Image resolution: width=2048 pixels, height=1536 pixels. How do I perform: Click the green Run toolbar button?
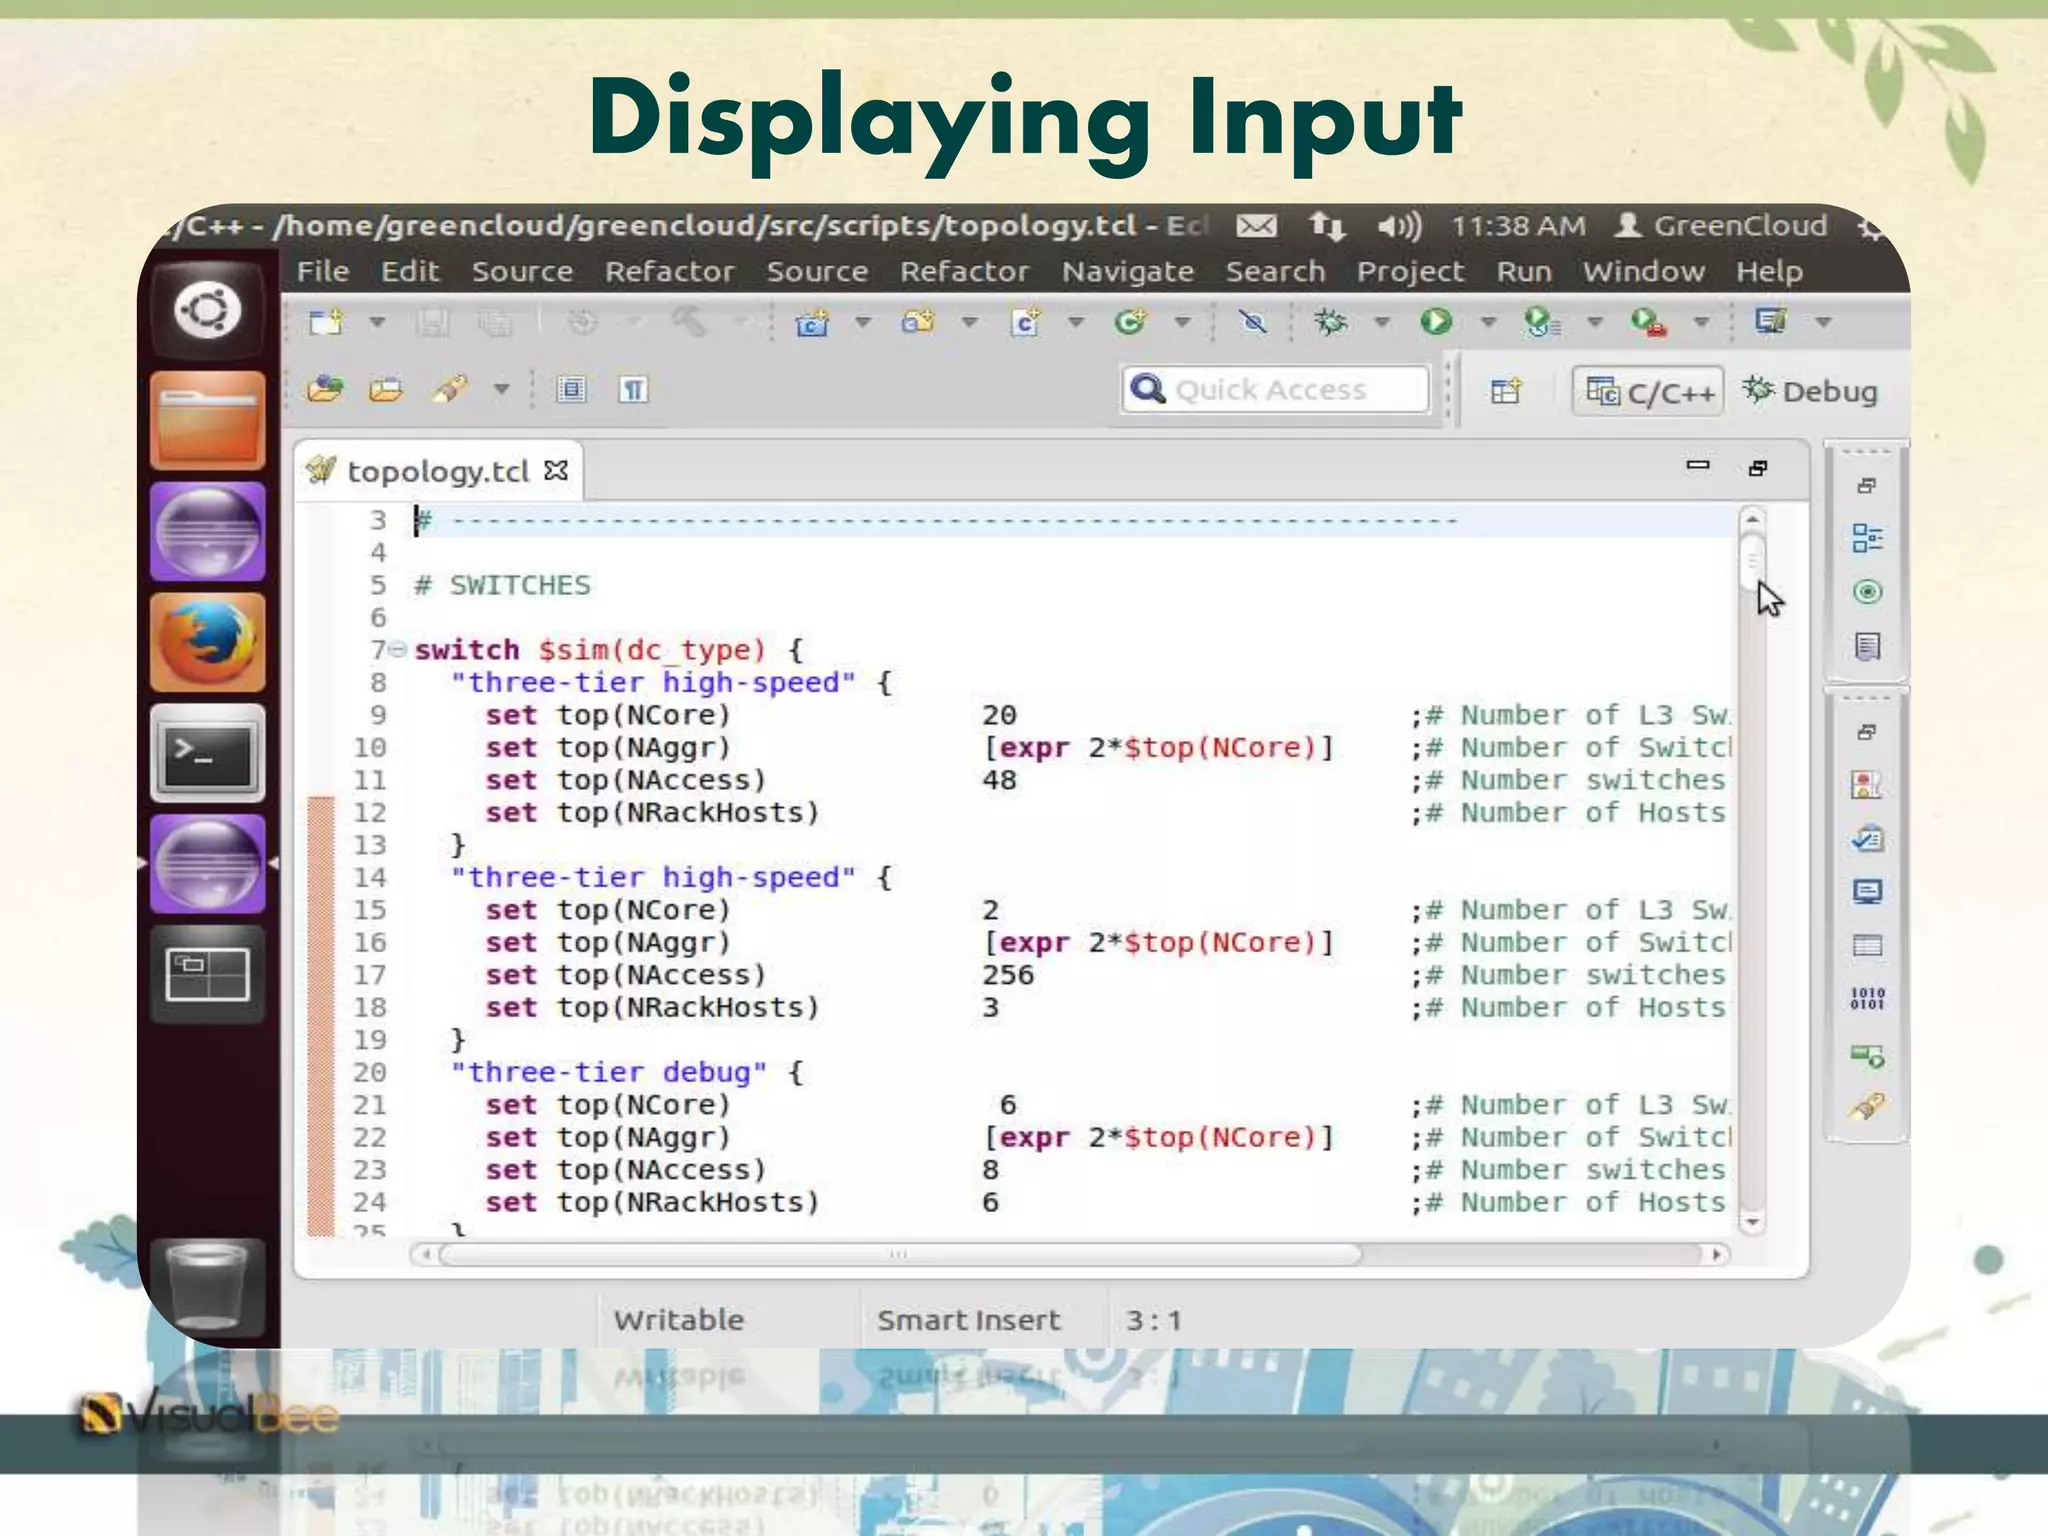(1436, 322)
